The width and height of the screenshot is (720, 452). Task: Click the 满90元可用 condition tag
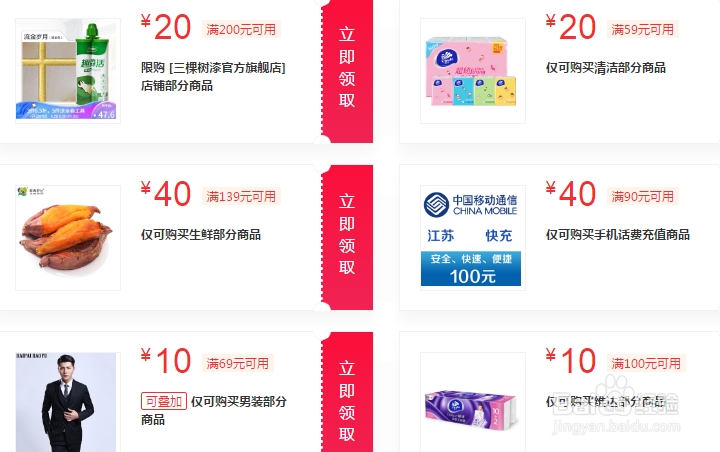[x=642, y=197]
